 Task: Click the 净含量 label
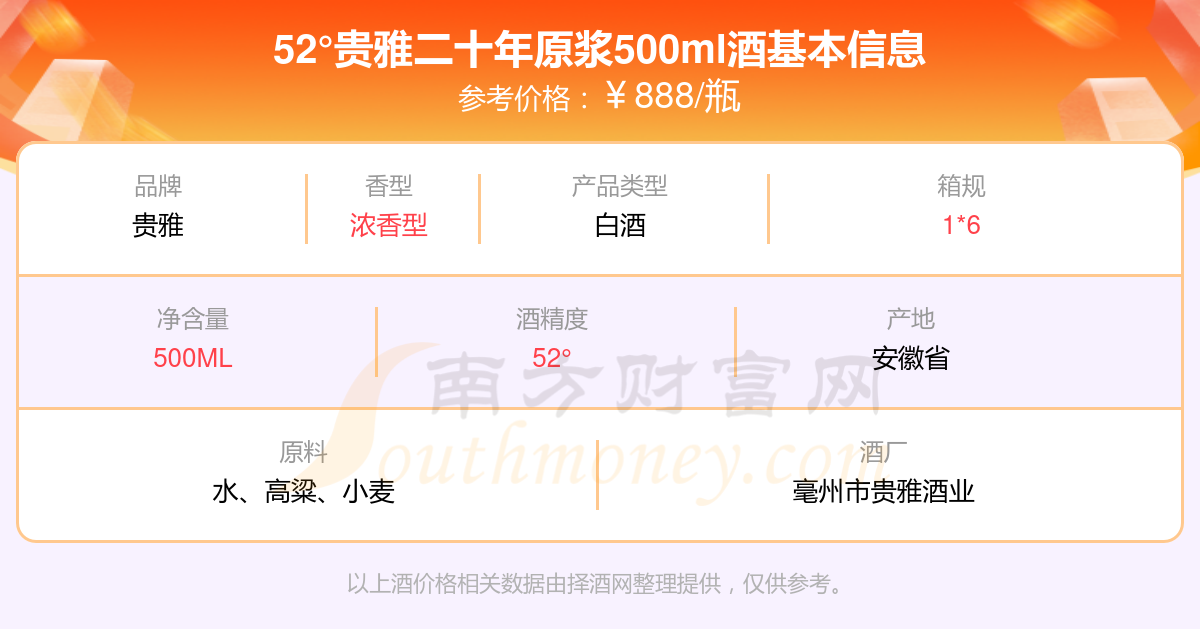pos(193,319)
